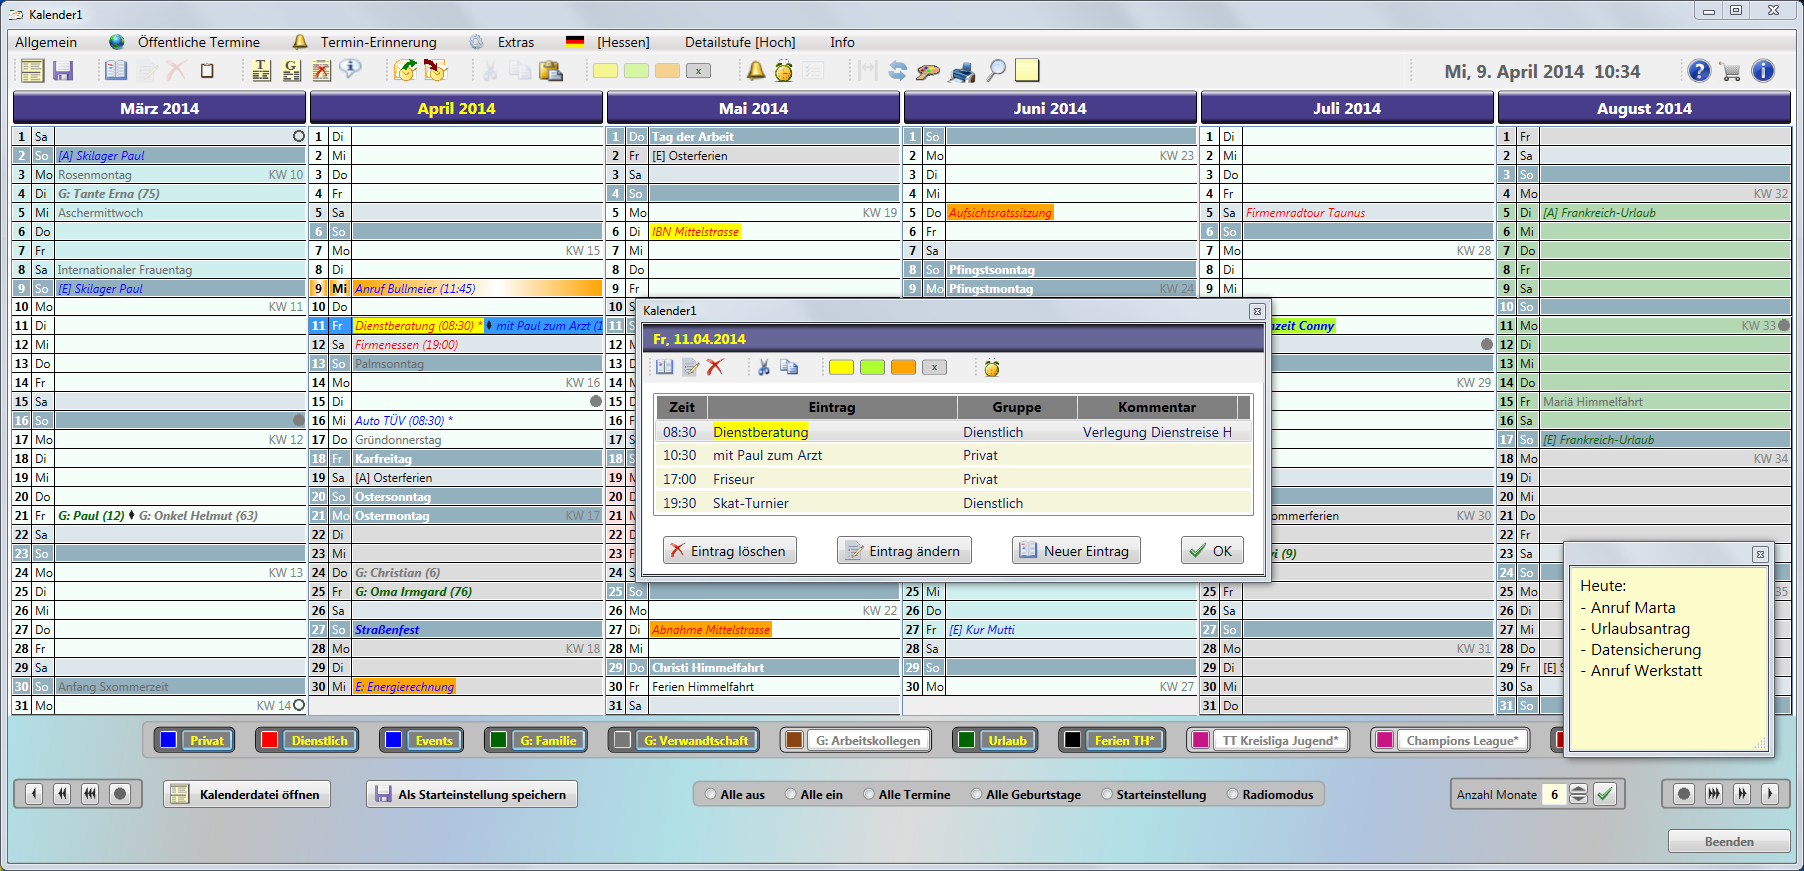
Task: Select the Alle aus radio button
Action: tap(711, 795)
